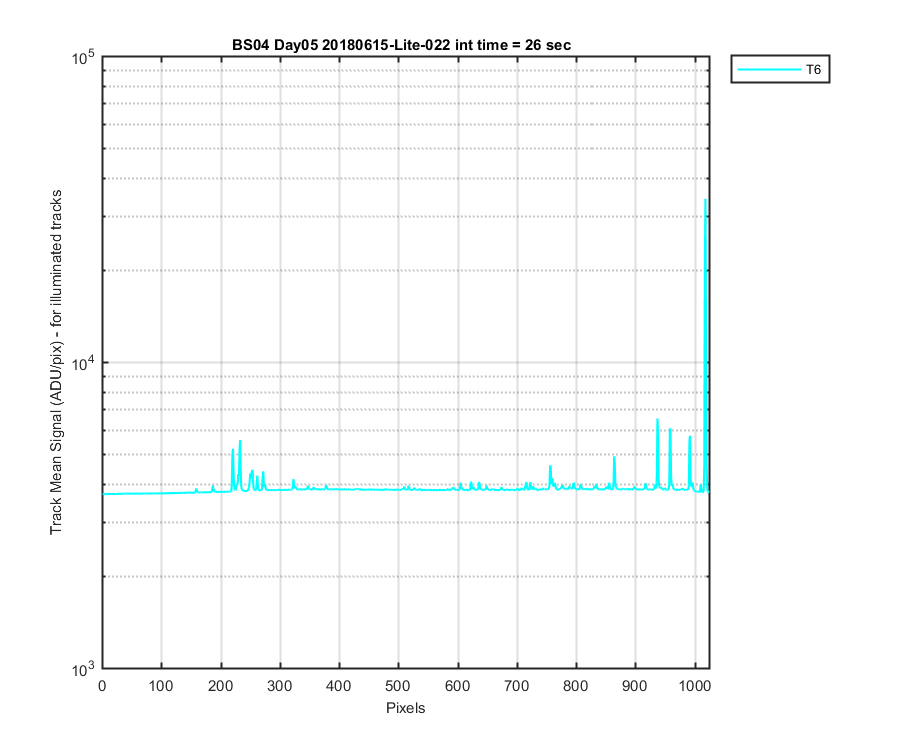The image size is (900, 750).
Task: Click the x-axis tick label 1000
Action: pyautogui.click(x=695, y=686)
